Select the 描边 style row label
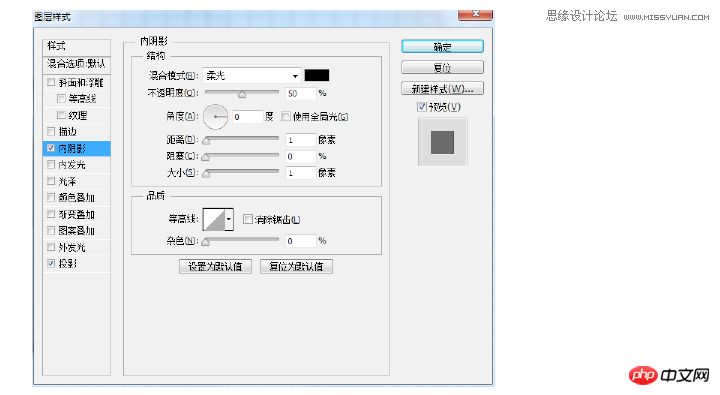 [68, 131]
